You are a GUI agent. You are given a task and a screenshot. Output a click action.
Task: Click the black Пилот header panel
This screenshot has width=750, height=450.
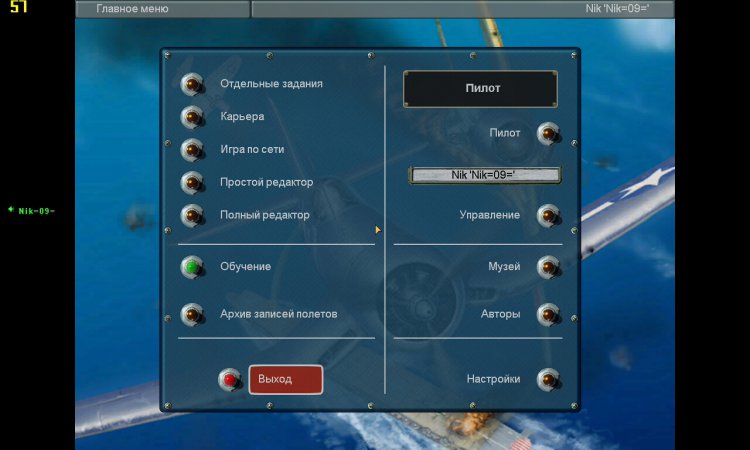click(480, 89)
